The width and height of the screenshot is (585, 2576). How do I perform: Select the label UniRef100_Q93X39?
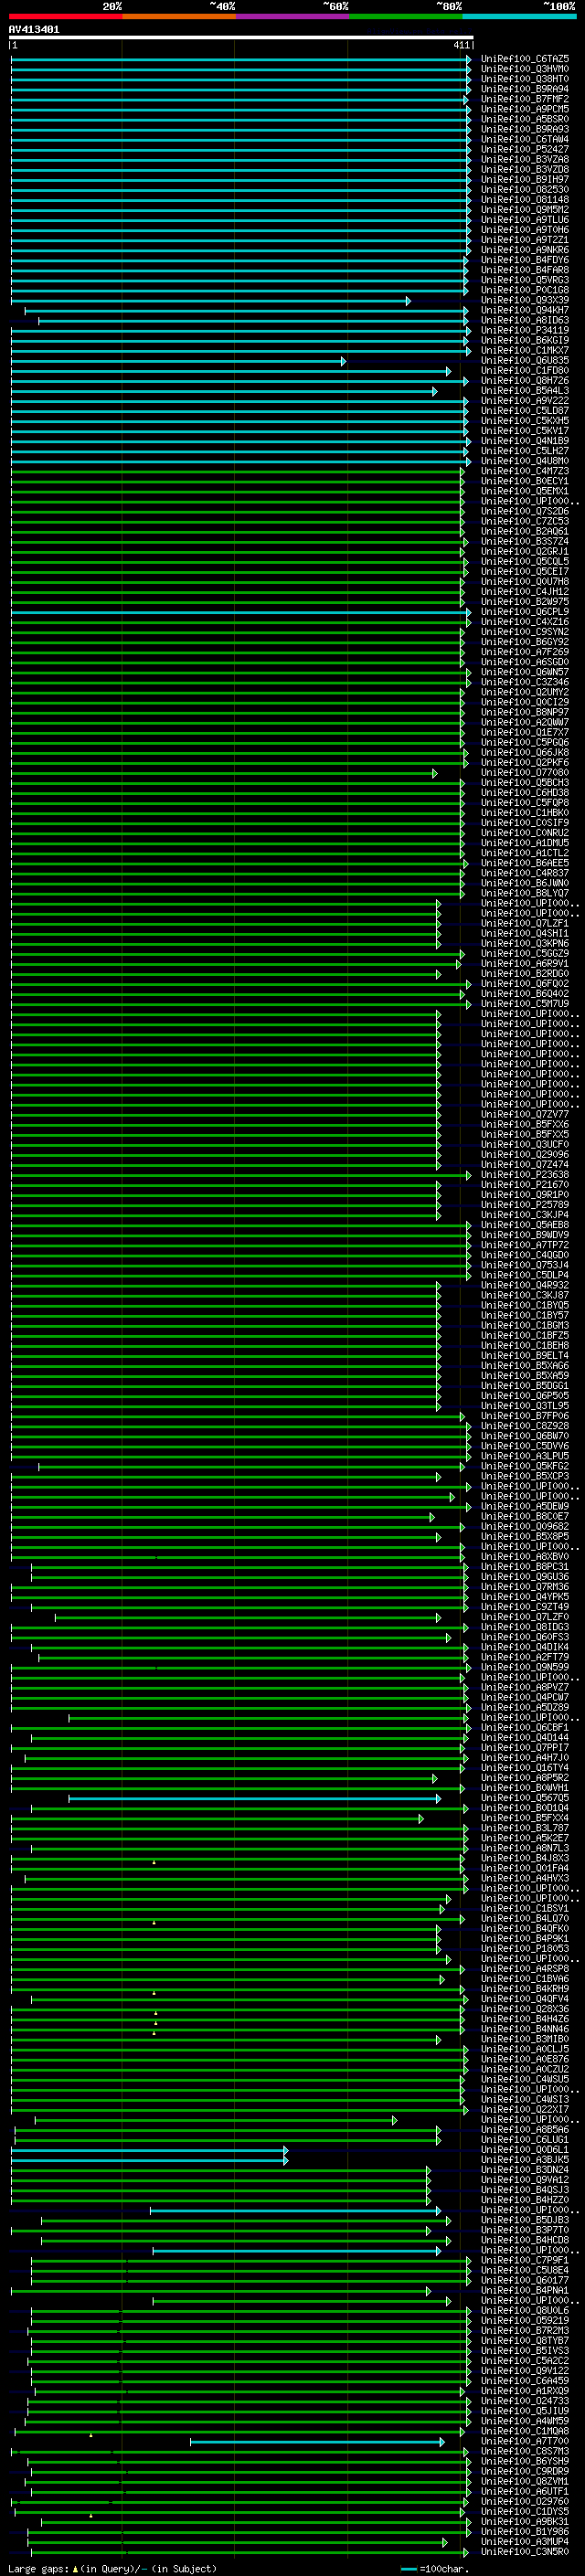(525, 300)
